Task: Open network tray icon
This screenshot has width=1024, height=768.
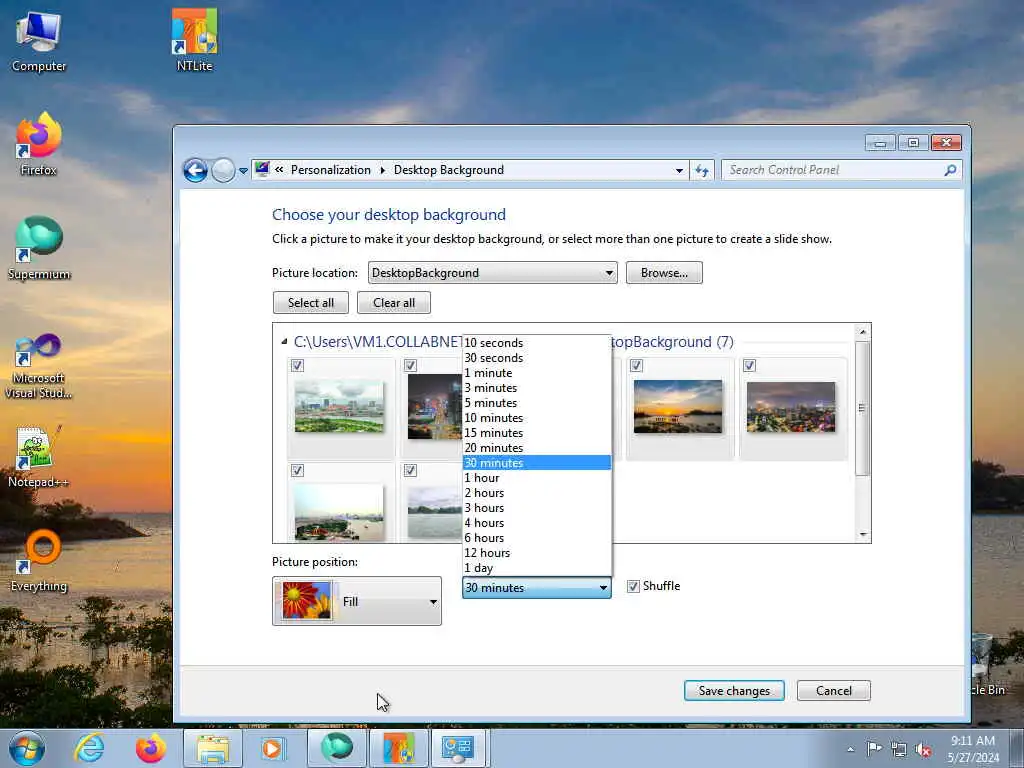Action: 899,749
